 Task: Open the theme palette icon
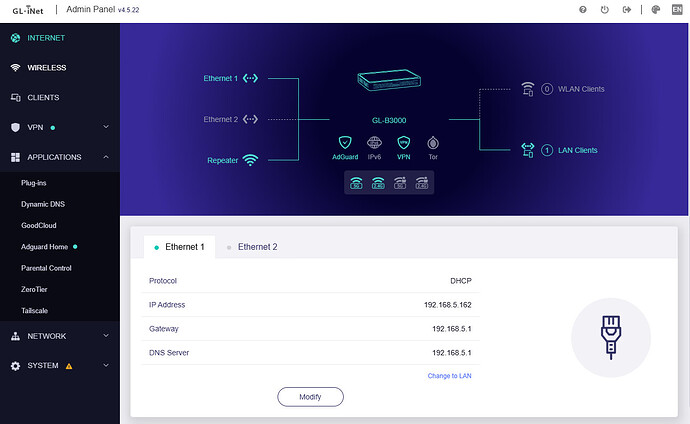pyautogui.click(x=655, y=10)
